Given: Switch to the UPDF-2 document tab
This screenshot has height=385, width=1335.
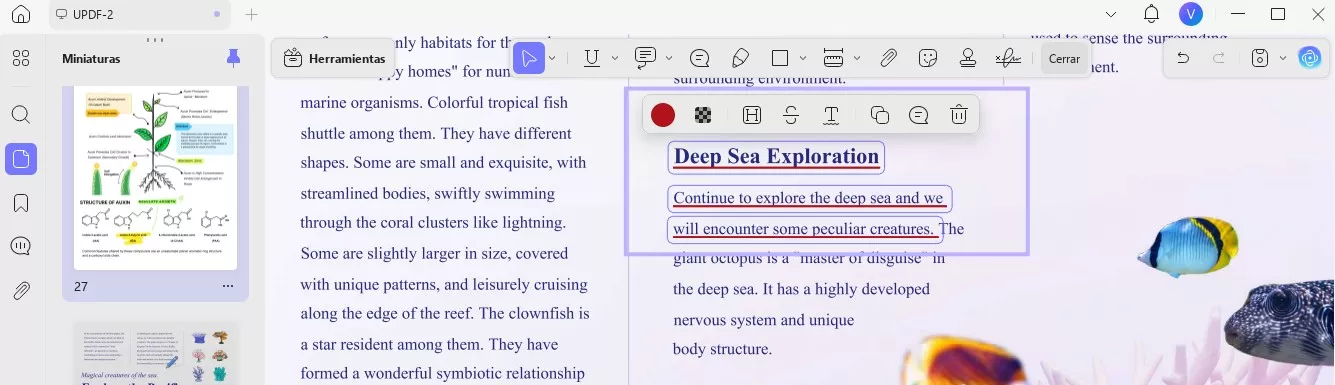Looking at the screenshot, I should click(x=138, y=14).
